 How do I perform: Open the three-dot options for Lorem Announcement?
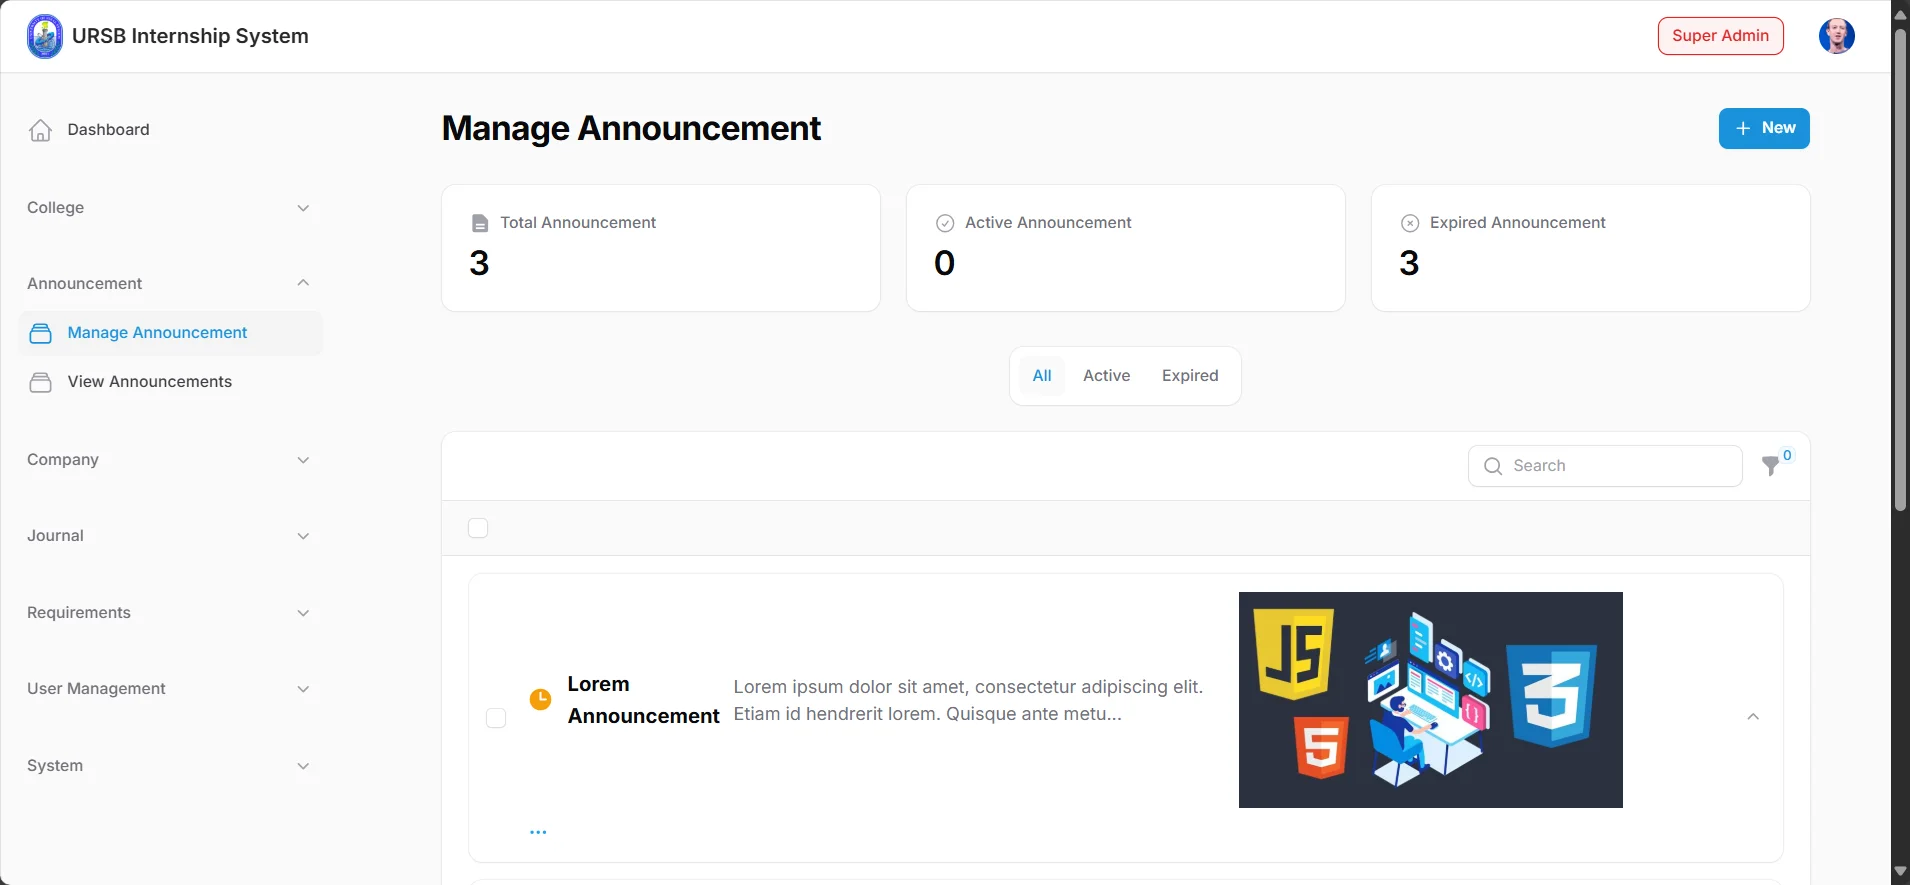(538, 832)
